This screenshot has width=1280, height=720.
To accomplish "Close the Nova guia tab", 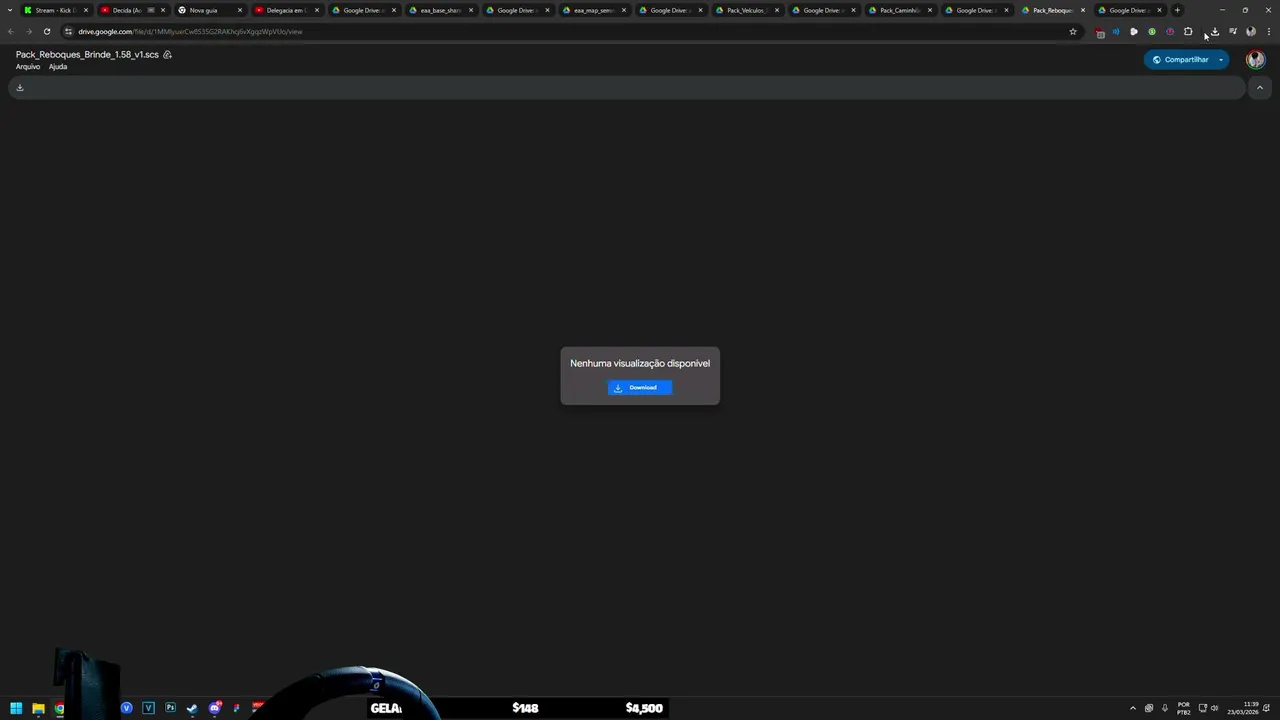I will click(240, 10).
